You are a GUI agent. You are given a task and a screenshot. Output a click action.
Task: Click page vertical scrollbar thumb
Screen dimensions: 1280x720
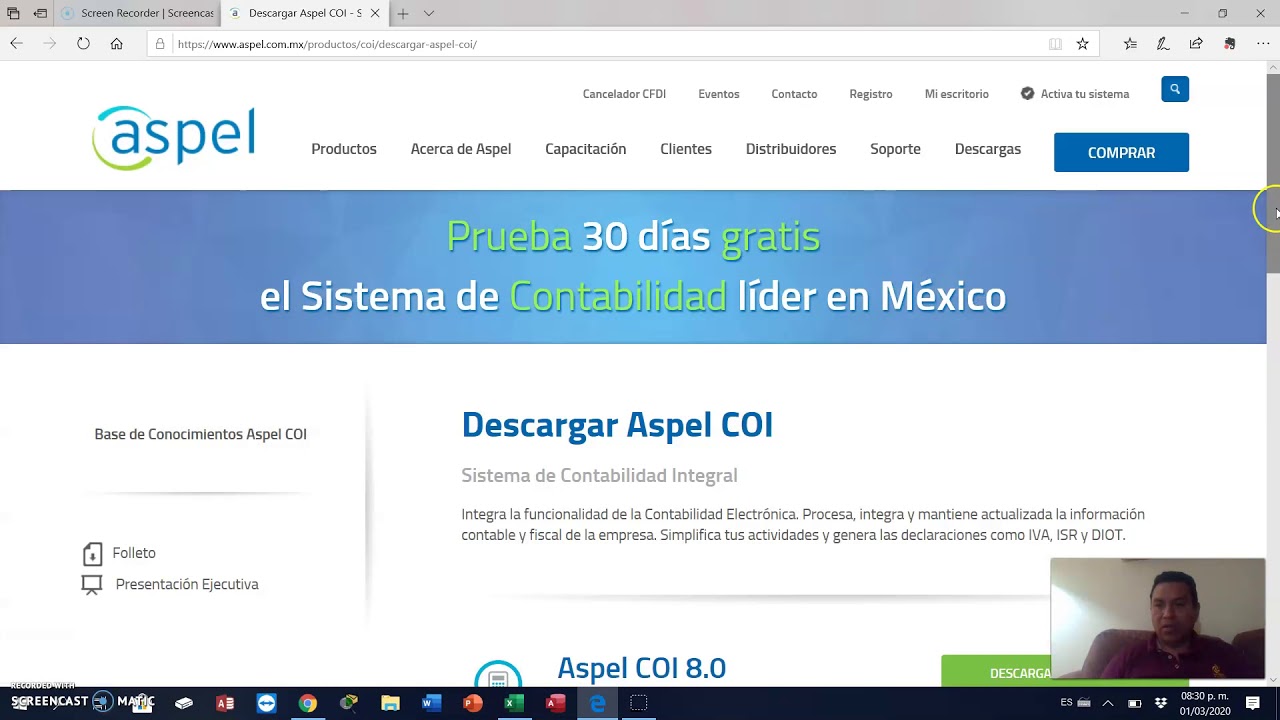[x=1273, y=172]
